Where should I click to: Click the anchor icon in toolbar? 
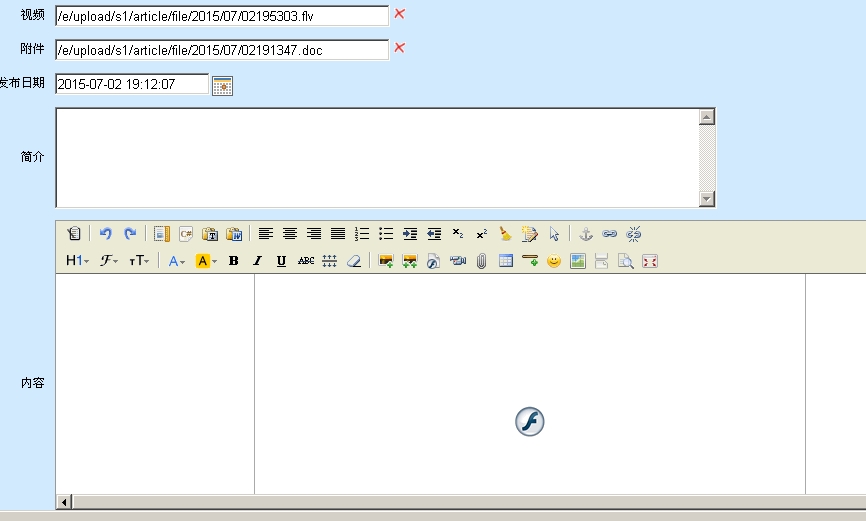pyautogui.click(x=586, y=234)
